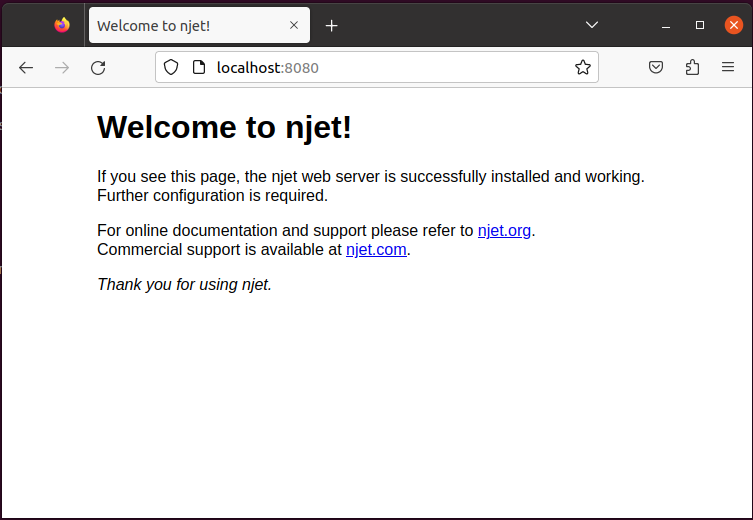Close the Welcome to njet! tab
Viewport: 753px width, 520px height.
point(294,25)
